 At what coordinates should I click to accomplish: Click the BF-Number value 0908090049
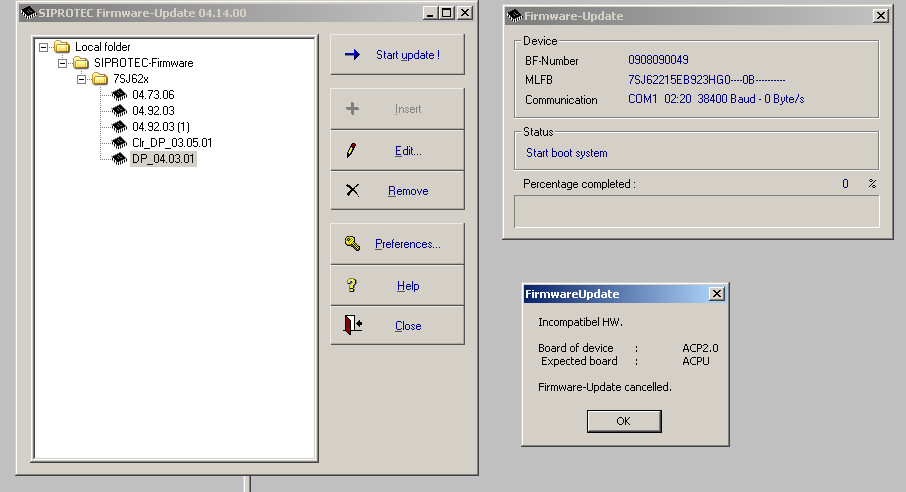pyautogui.click(x=658, y=60)
